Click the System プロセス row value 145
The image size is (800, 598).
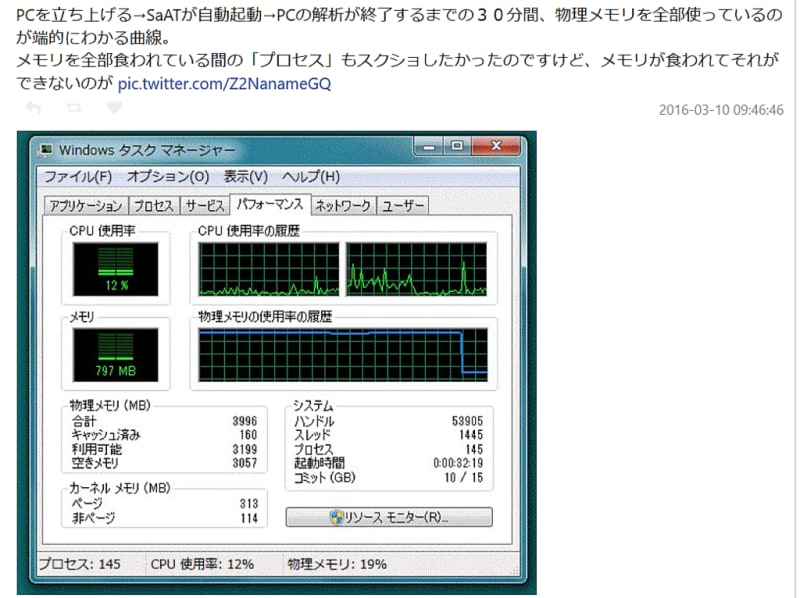tap(474, 449)
